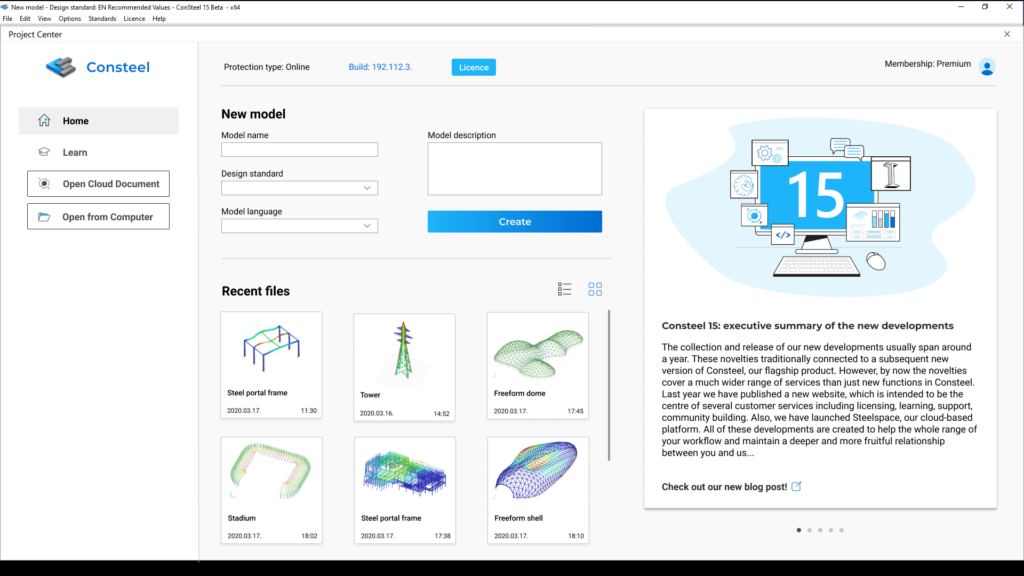
Task: Click the Learn graduation cap icon
Action: (x=44, y=152)
